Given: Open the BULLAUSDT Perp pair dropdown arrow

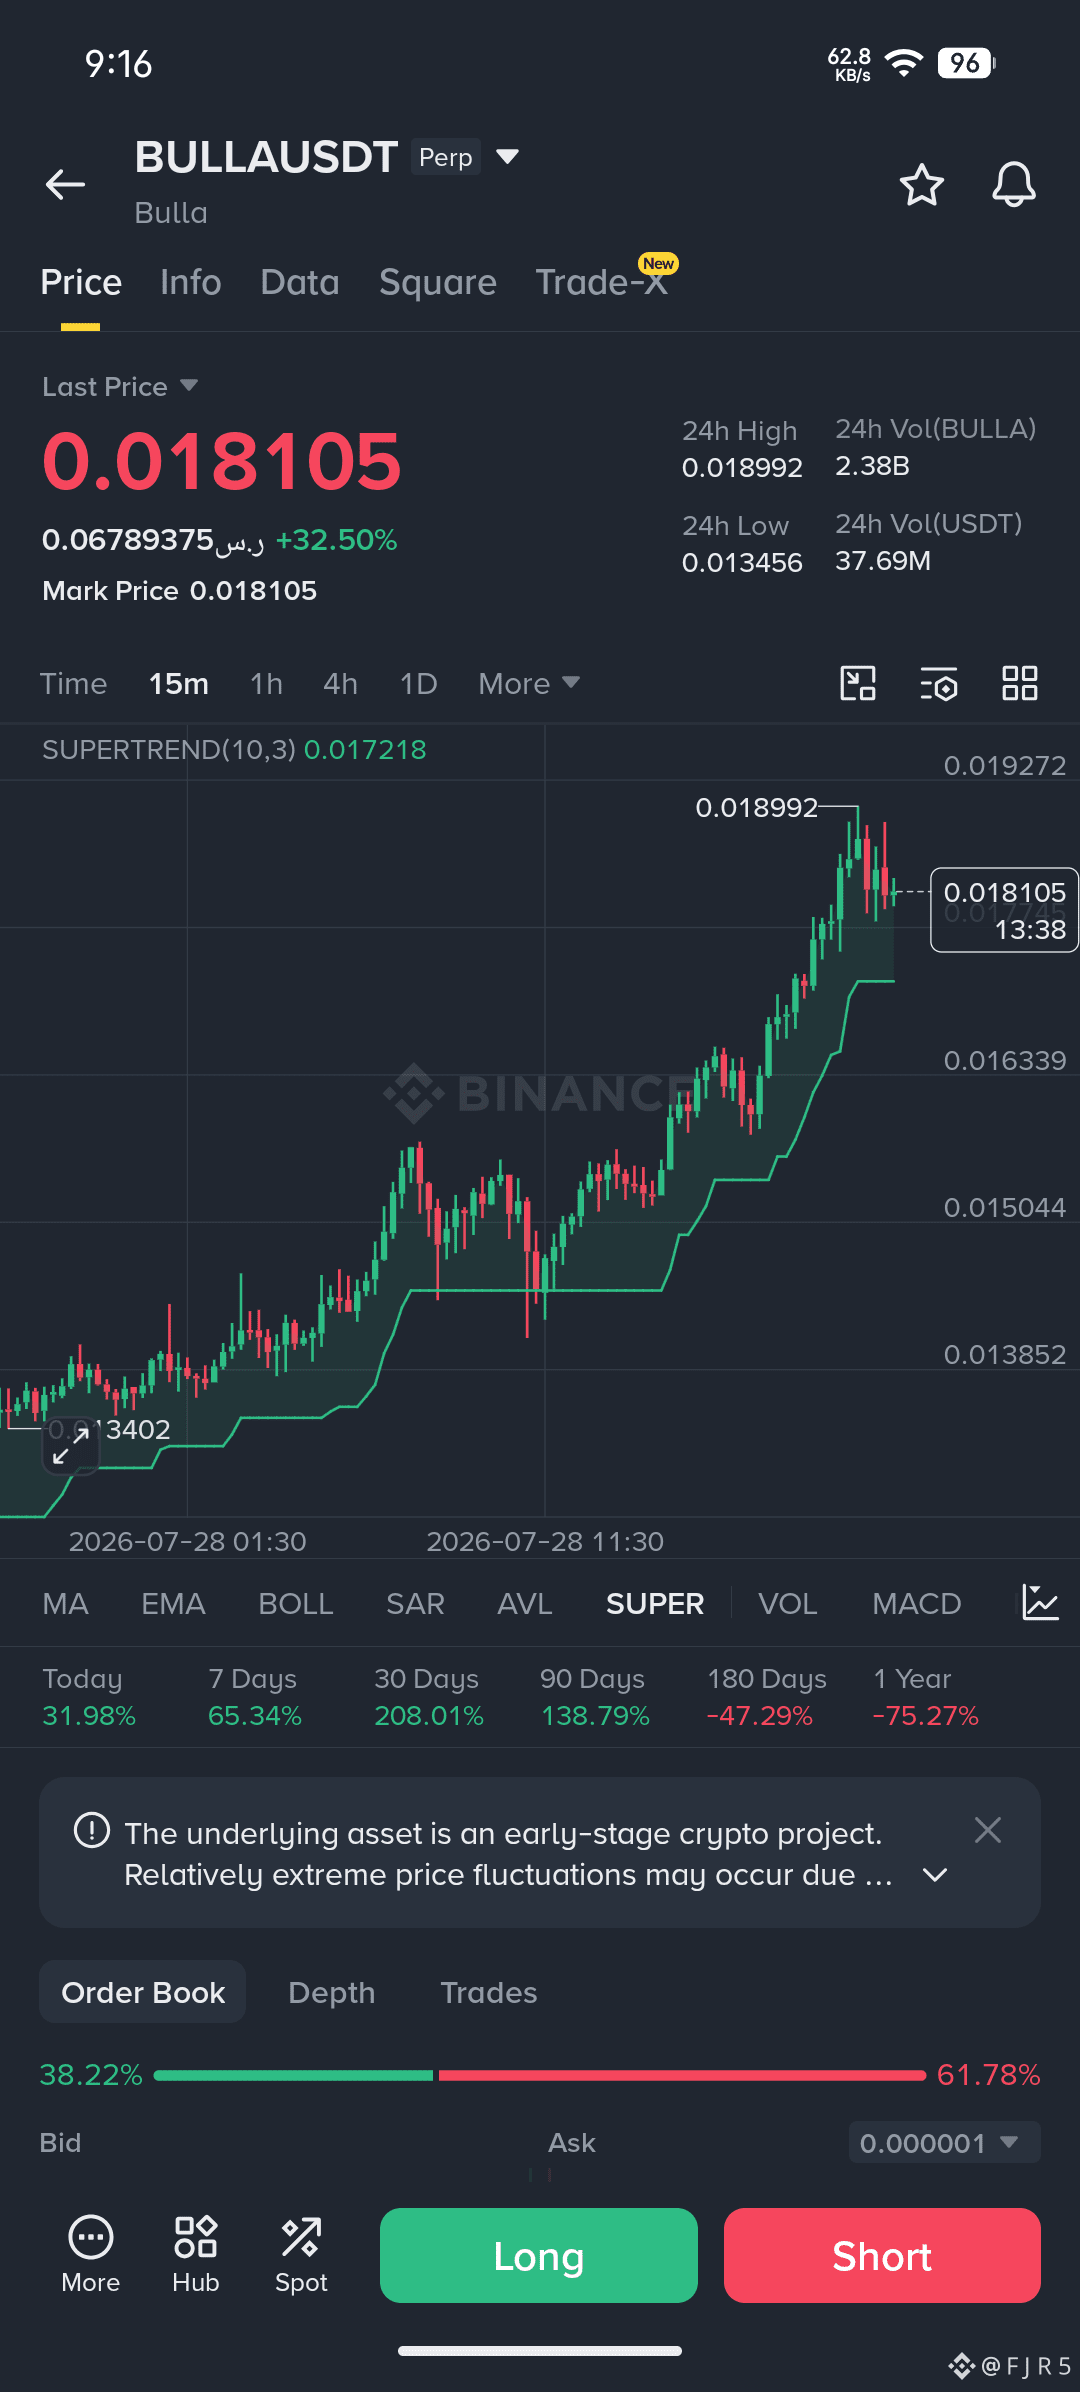Looking at the screenshot, I should [508, 156].
